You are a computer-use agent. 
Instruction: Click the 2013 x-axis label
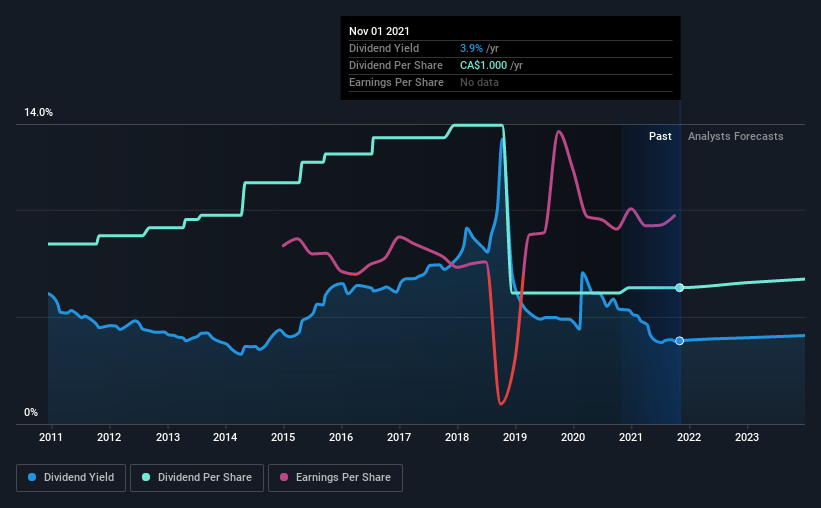coord(168,437)
